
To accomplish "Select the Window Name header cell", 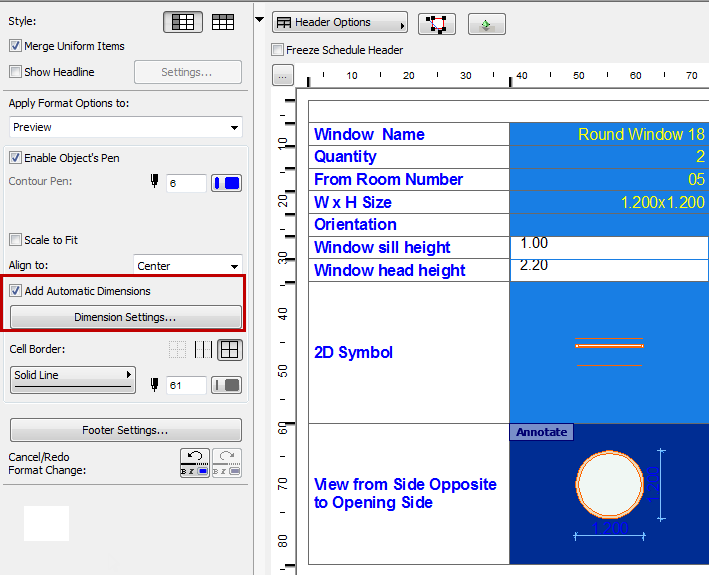I will pyautogui.click(x=409, y=134).
